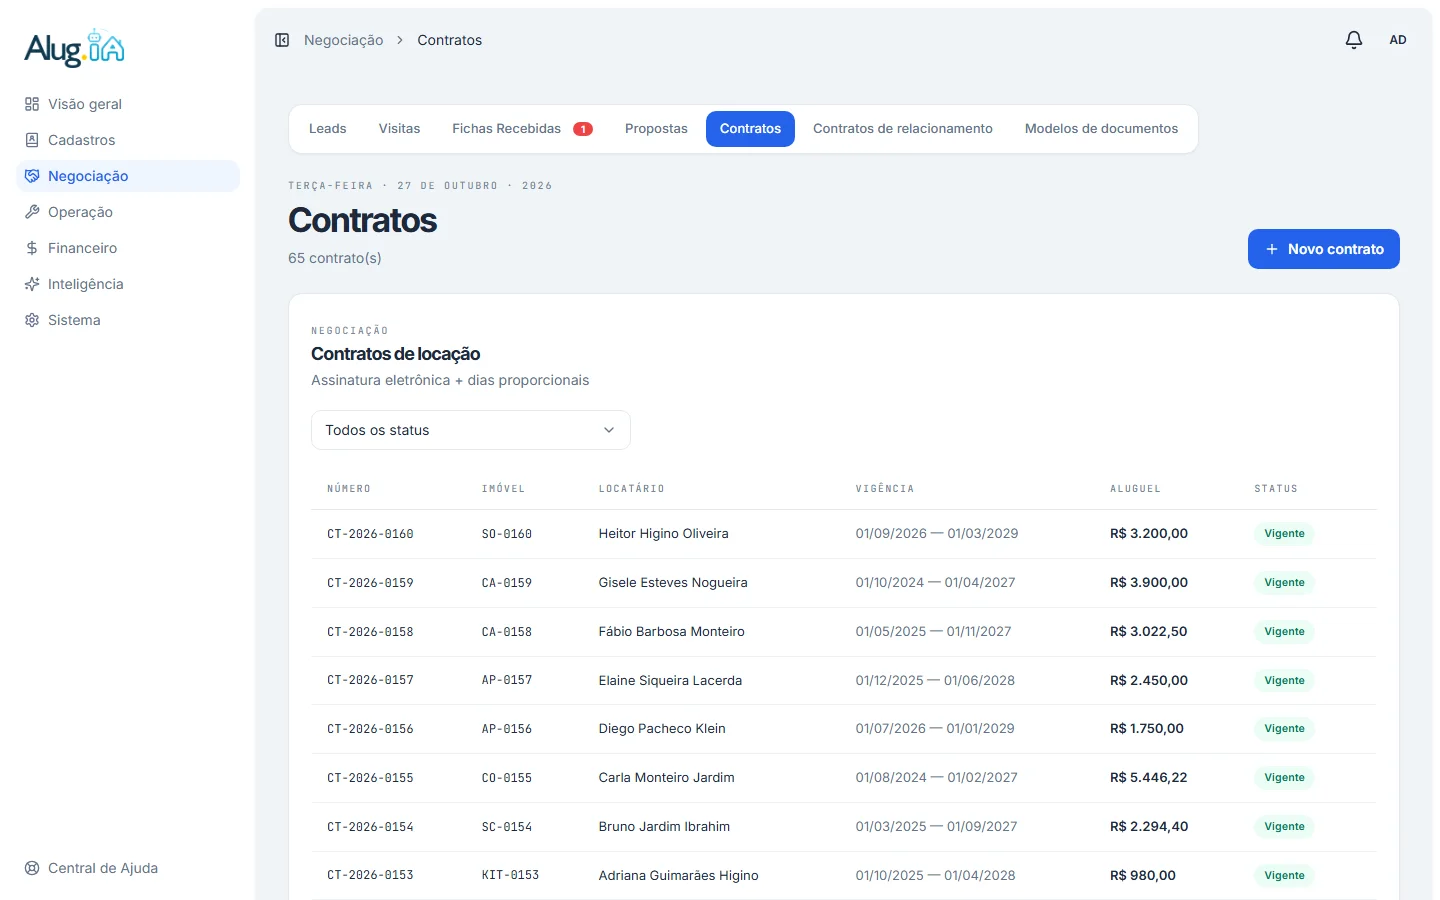Screen dimensions: 1440x900
Task: Click Vigente status for Bruno Jardim Ibrahim
Action: pos(1284,827)
